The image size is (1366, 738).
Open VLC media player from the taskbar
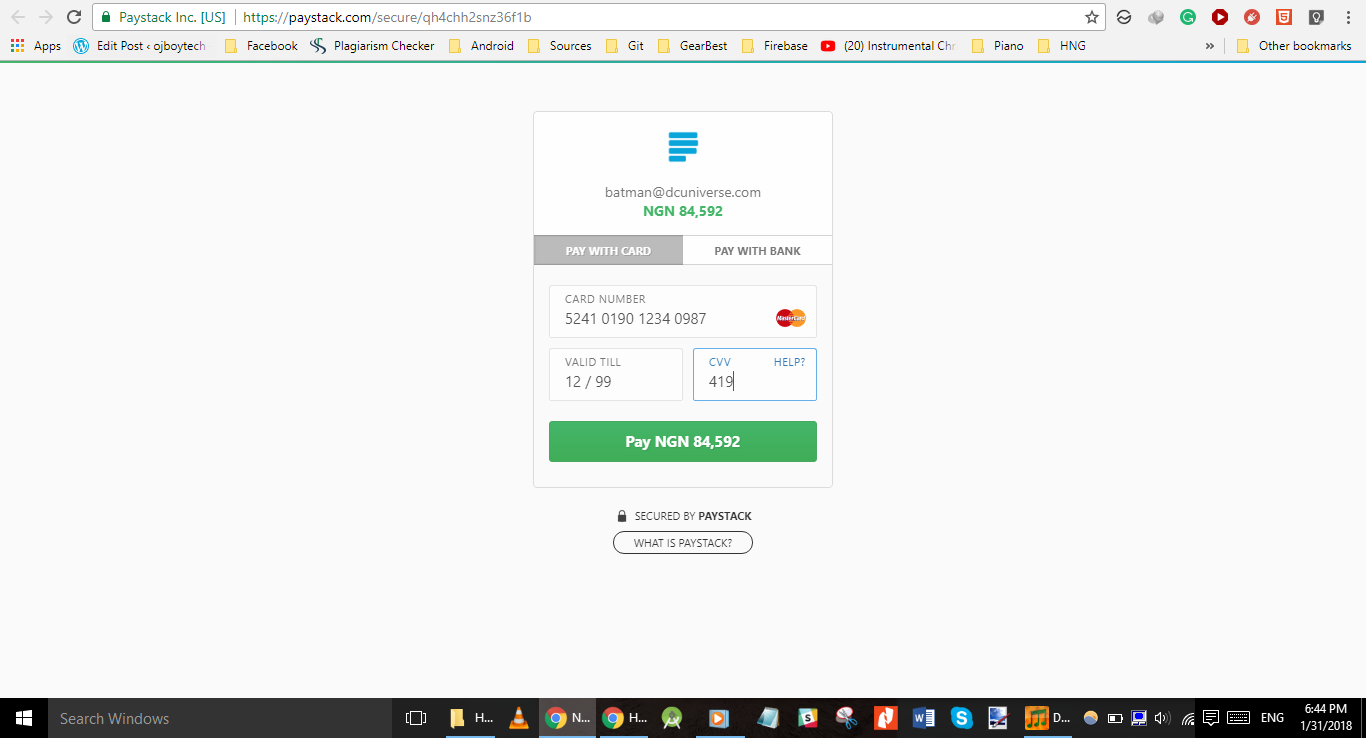(x=517, y=718)
